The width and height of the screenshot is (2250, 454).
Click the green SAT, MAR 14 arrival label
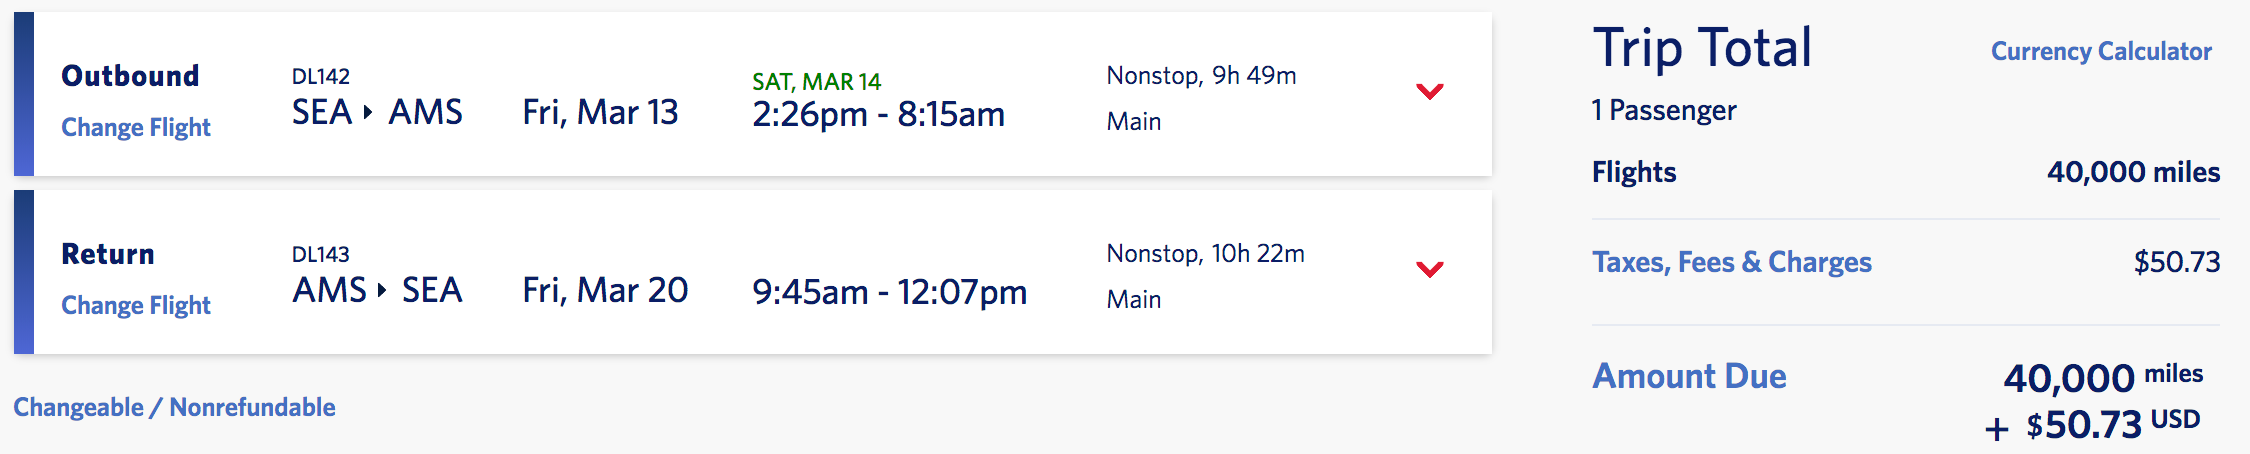[816, 81]
